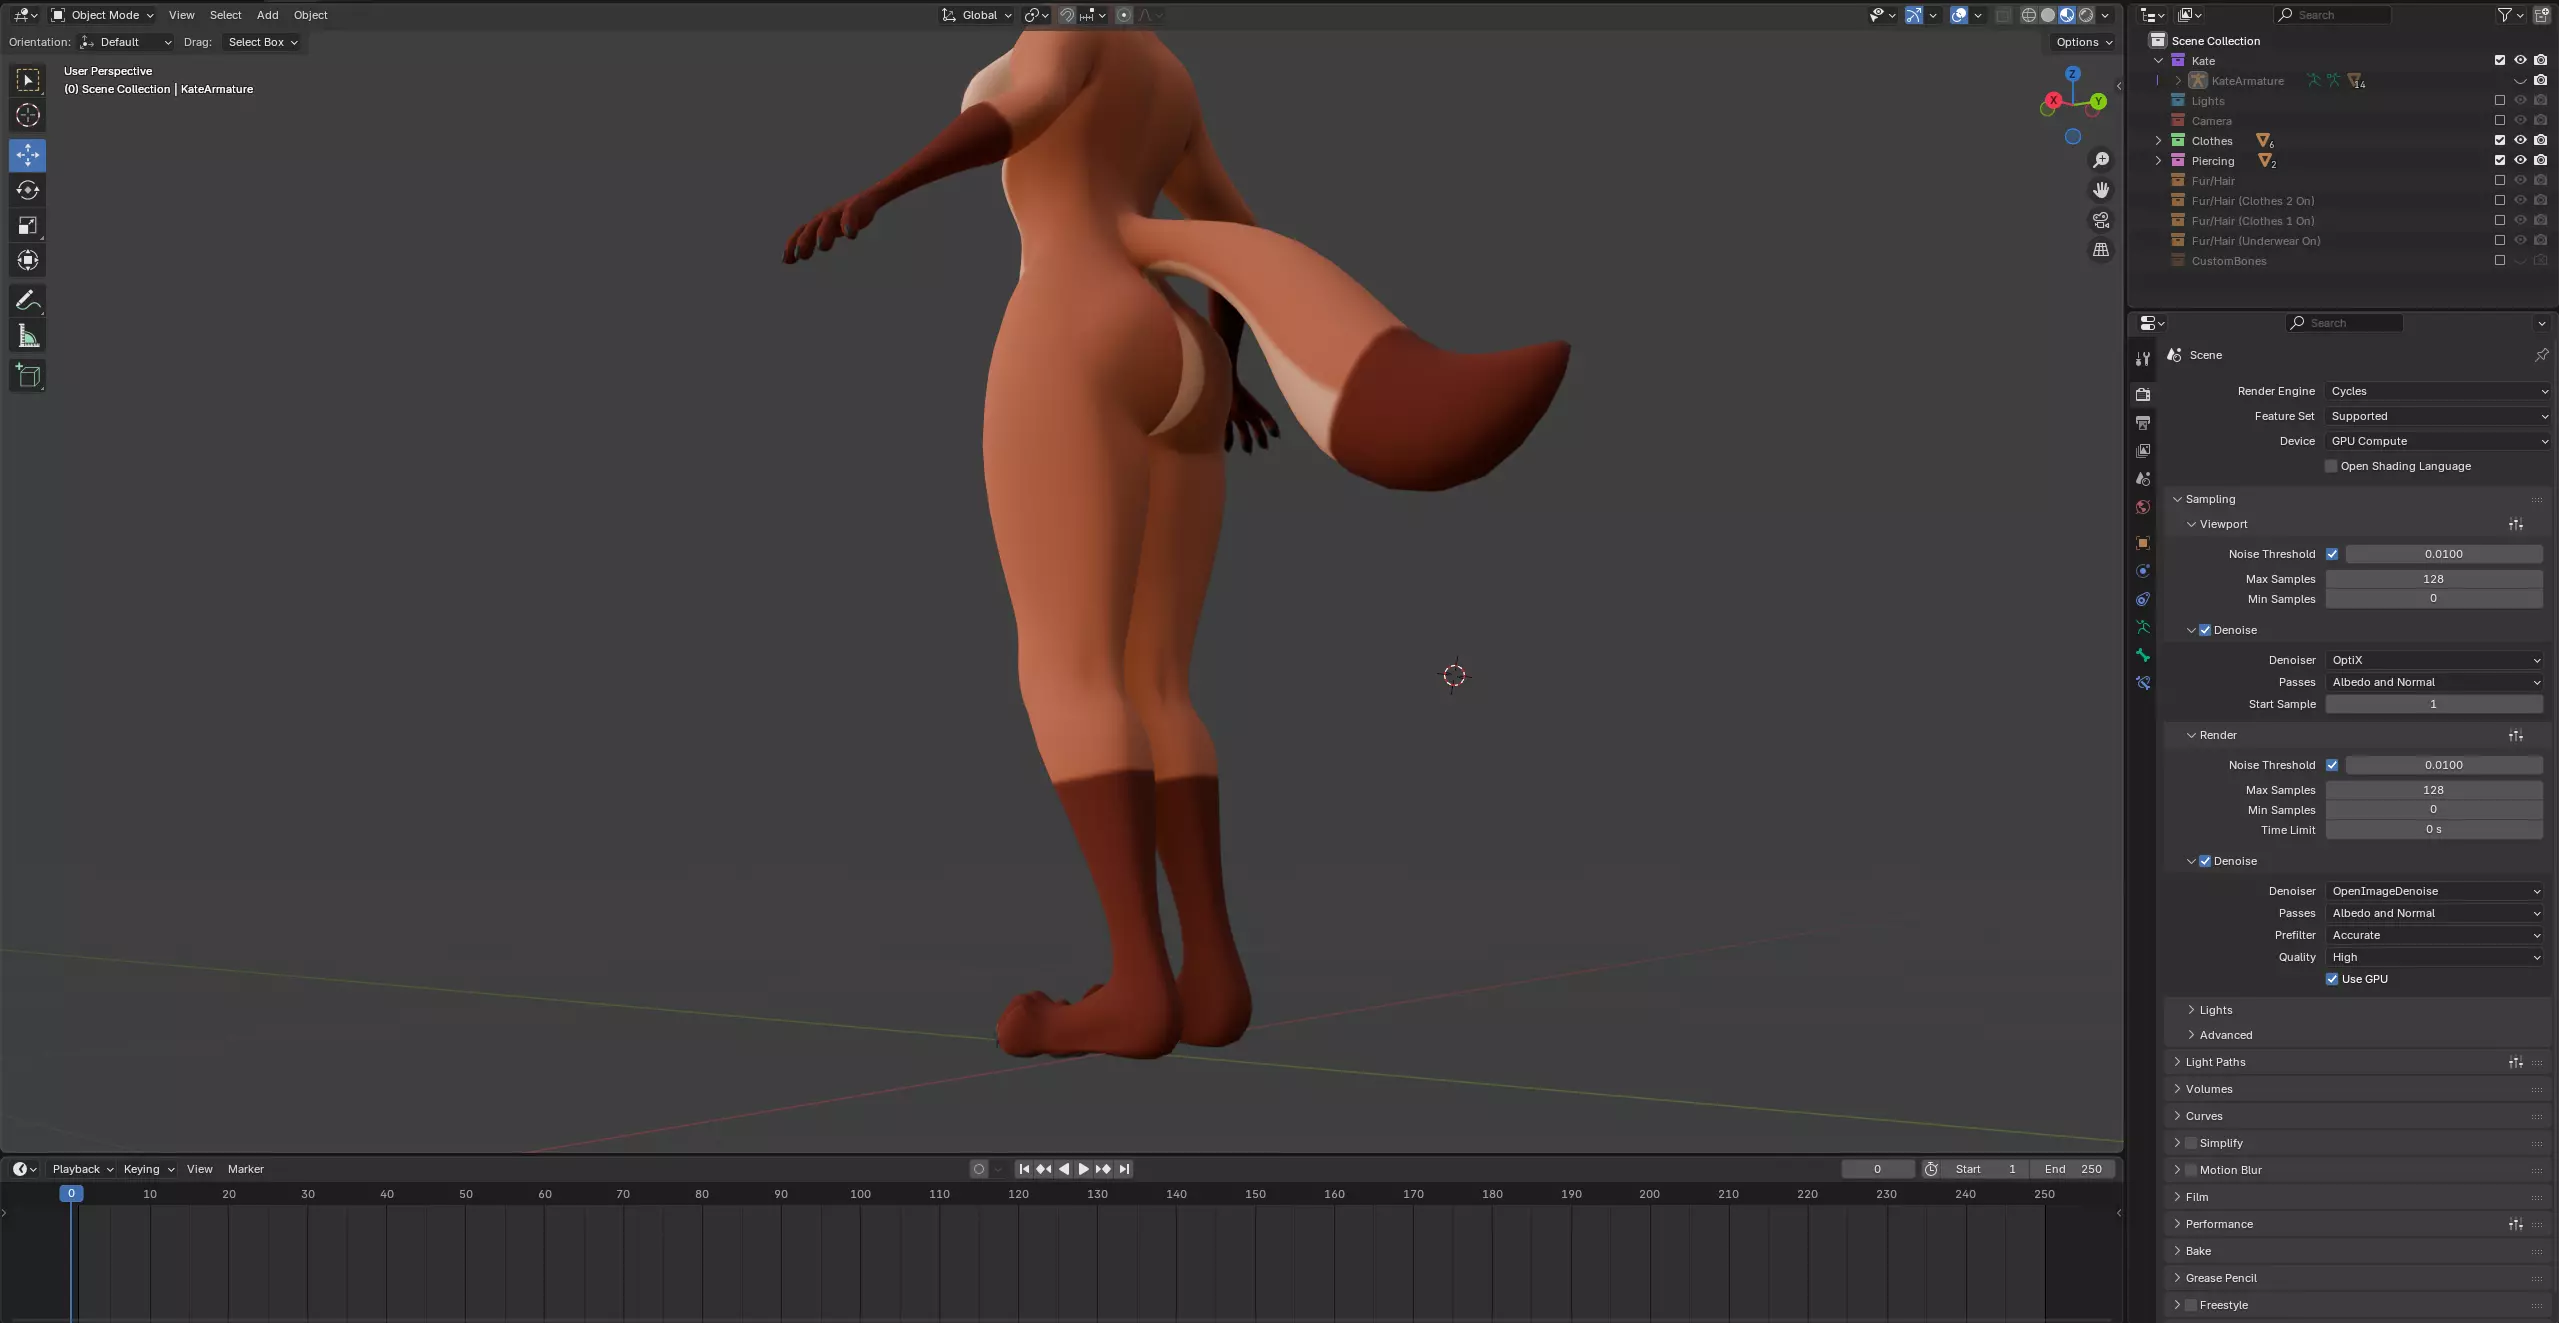Switch to wireframe viewport shading
Viewport: 2559px width, 1323px height.
2029,15
